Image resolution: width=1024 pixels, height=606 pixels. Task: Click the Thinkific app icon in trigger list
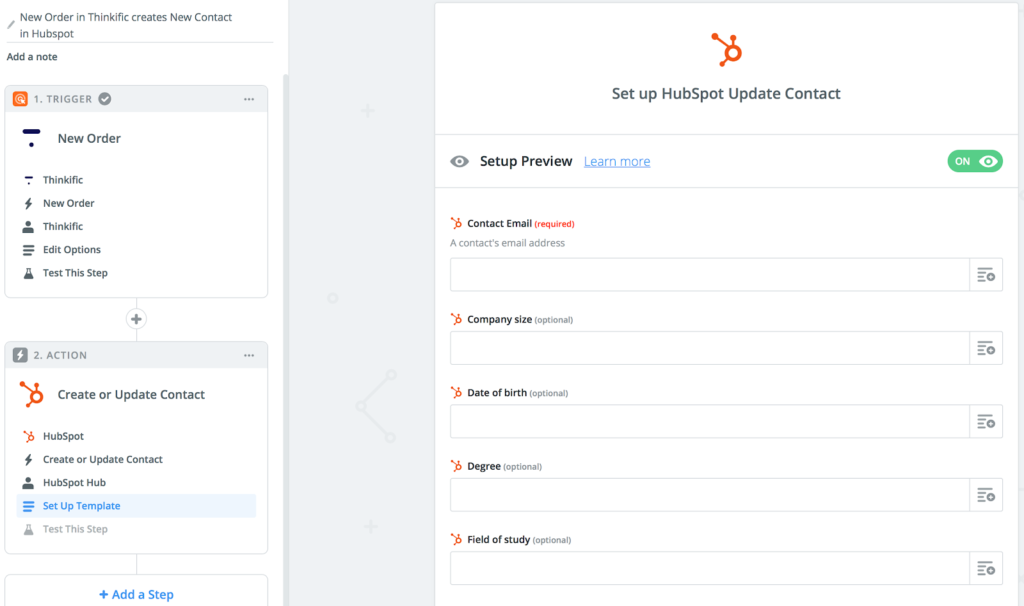(28, 180)
